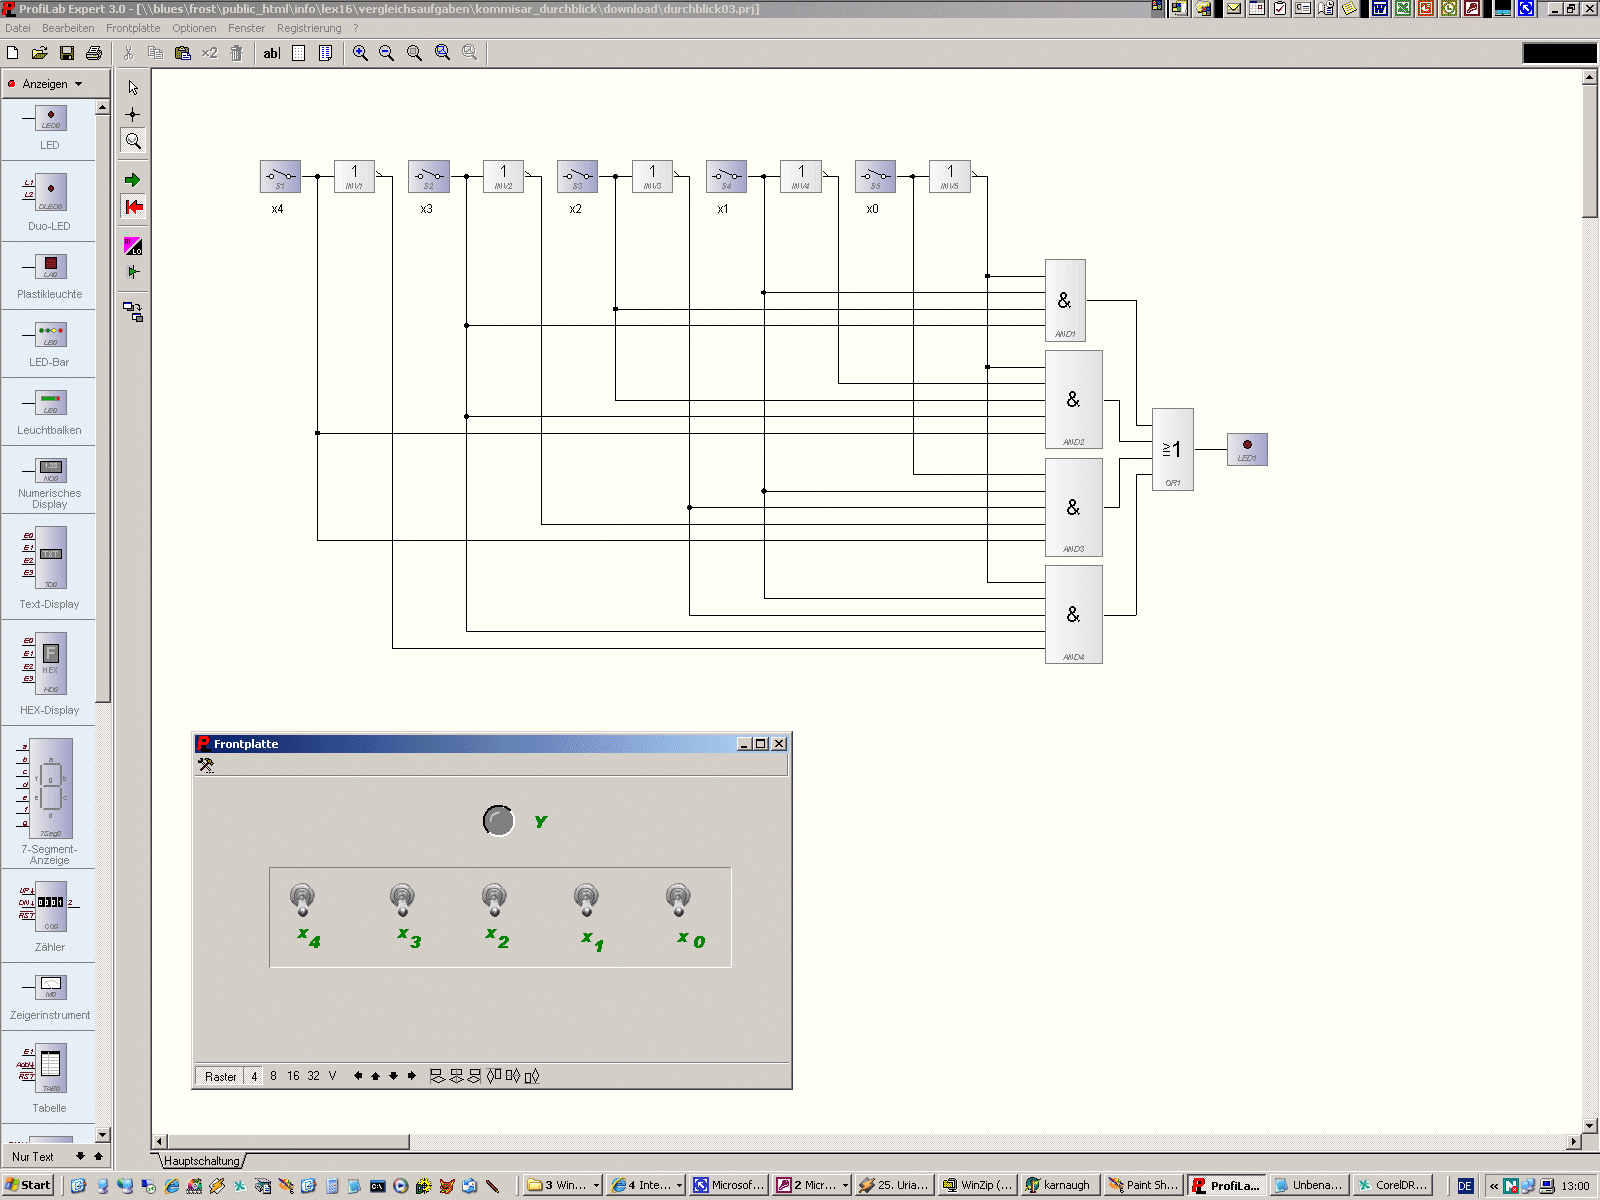Screen dimensions: 1600x1200
Task: Print the circuit diagram
Action: [94, 53]
